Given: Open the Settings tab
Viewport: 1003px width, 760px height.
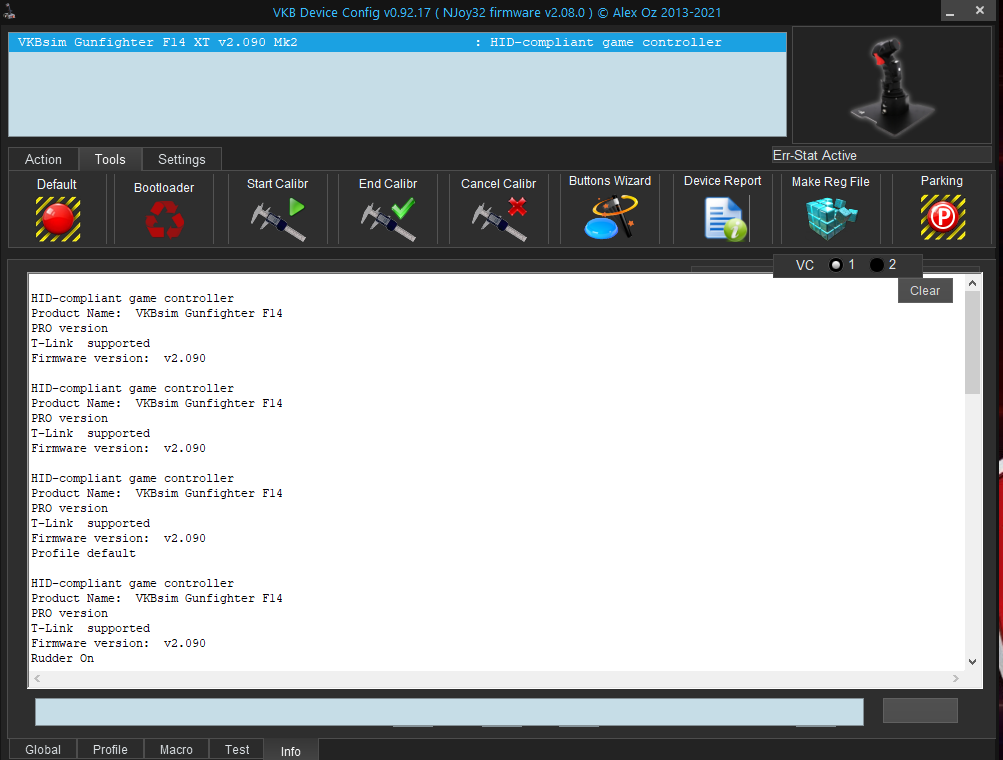Looking at the screenshot, I should [182, 159].
